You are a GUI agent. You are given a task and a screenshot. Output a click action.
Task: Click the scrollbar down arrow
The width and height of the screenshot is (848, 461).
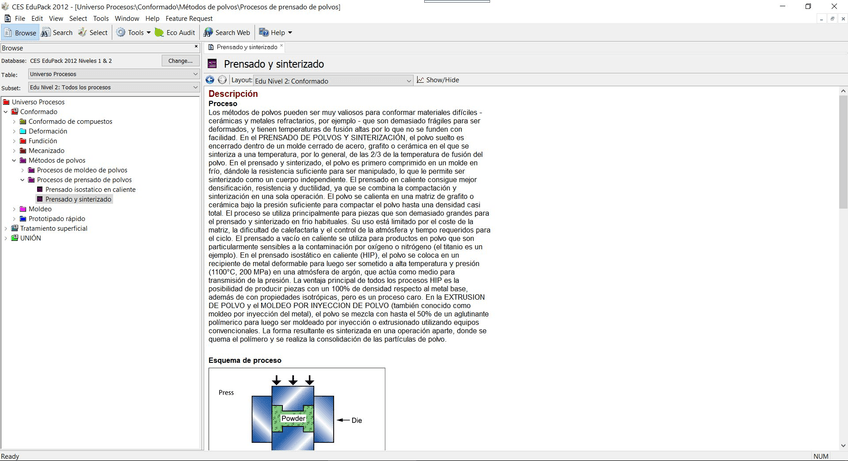pos(843,446)
